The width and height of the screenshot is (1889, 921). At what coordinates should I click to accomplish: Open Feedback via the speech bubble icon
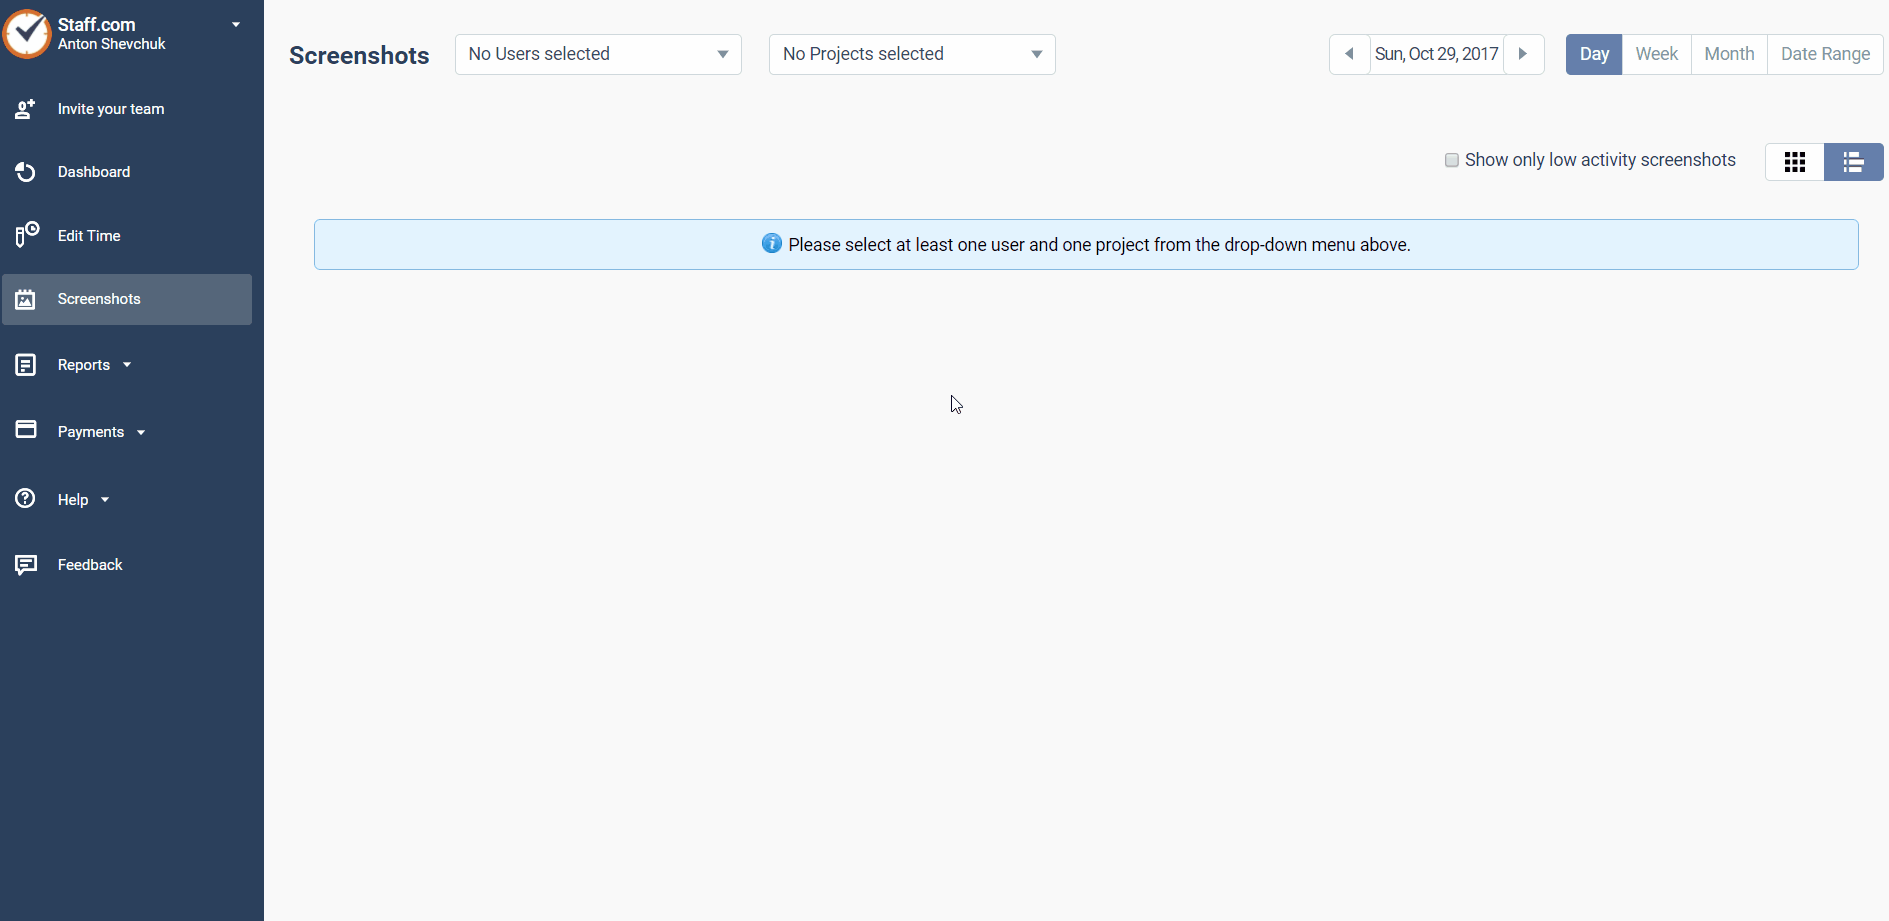coord(25,564)
